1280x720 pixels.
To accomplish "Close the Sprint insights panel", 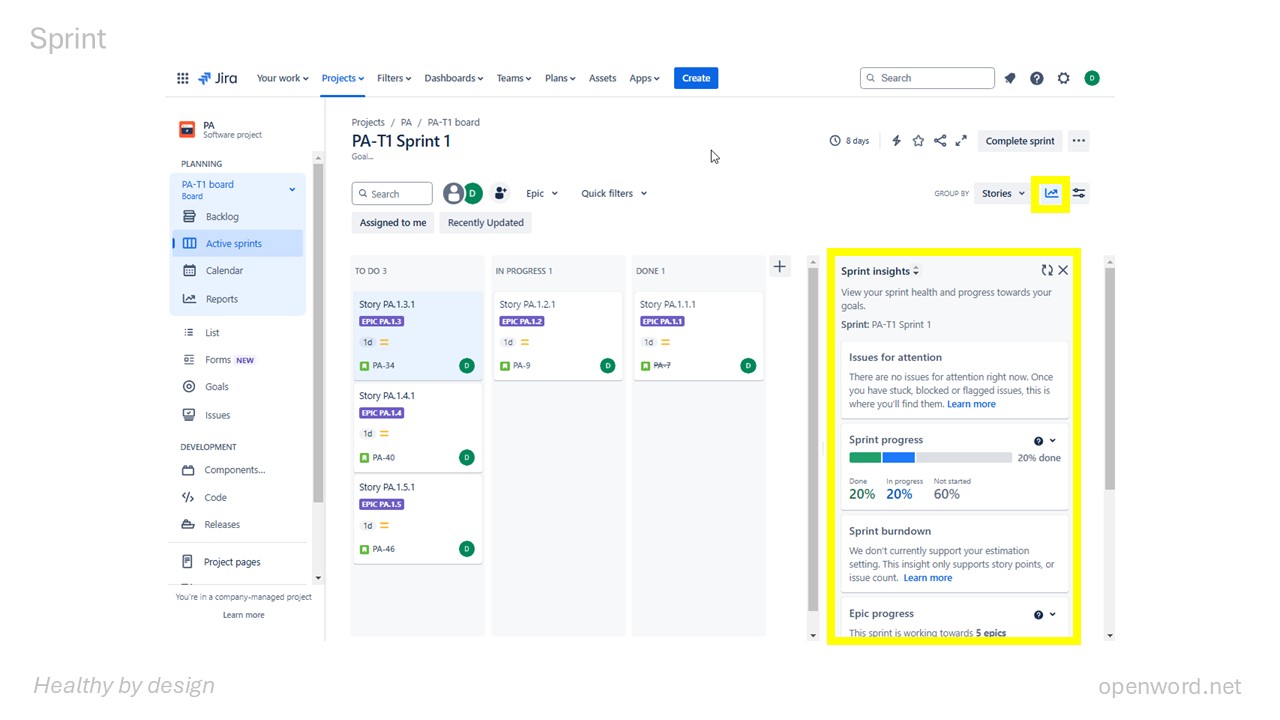I will pyautogui.click(x=1063, y=270).
